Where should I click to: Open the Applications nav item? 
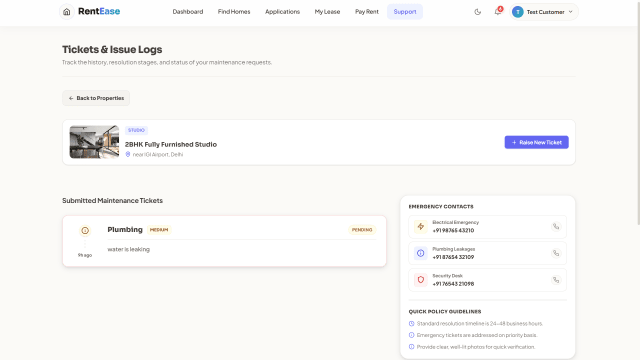pos(282,12)
